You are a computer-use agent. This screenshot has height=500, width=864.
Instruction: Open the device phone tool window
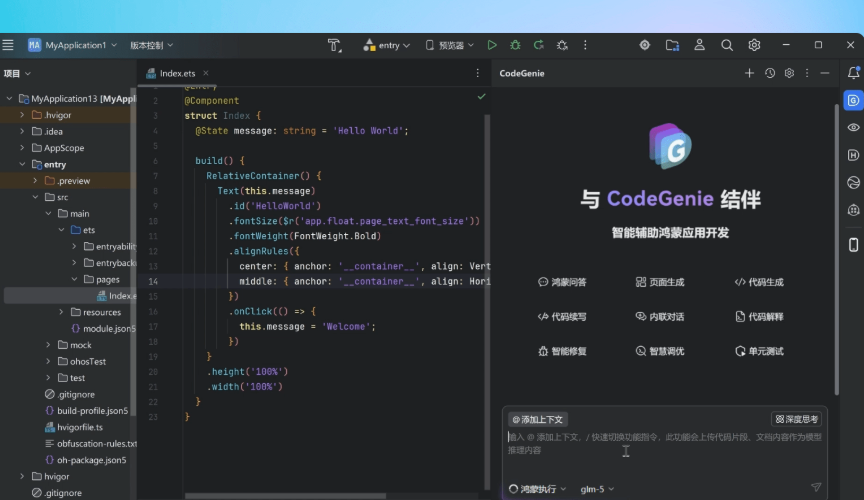[x=853, y=245]
